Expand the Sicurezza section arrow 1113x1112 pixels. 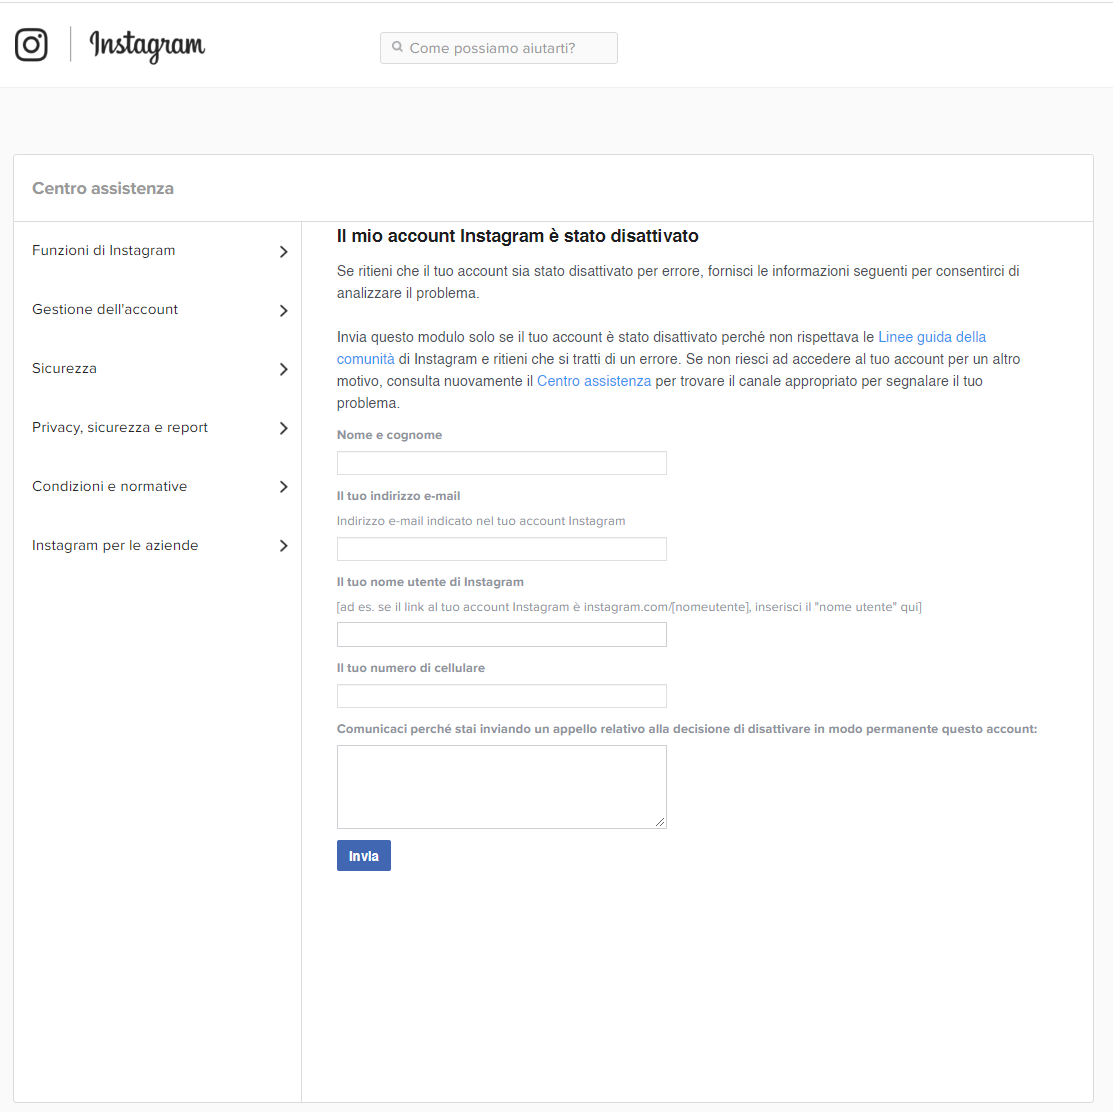[x=284, y=370]
